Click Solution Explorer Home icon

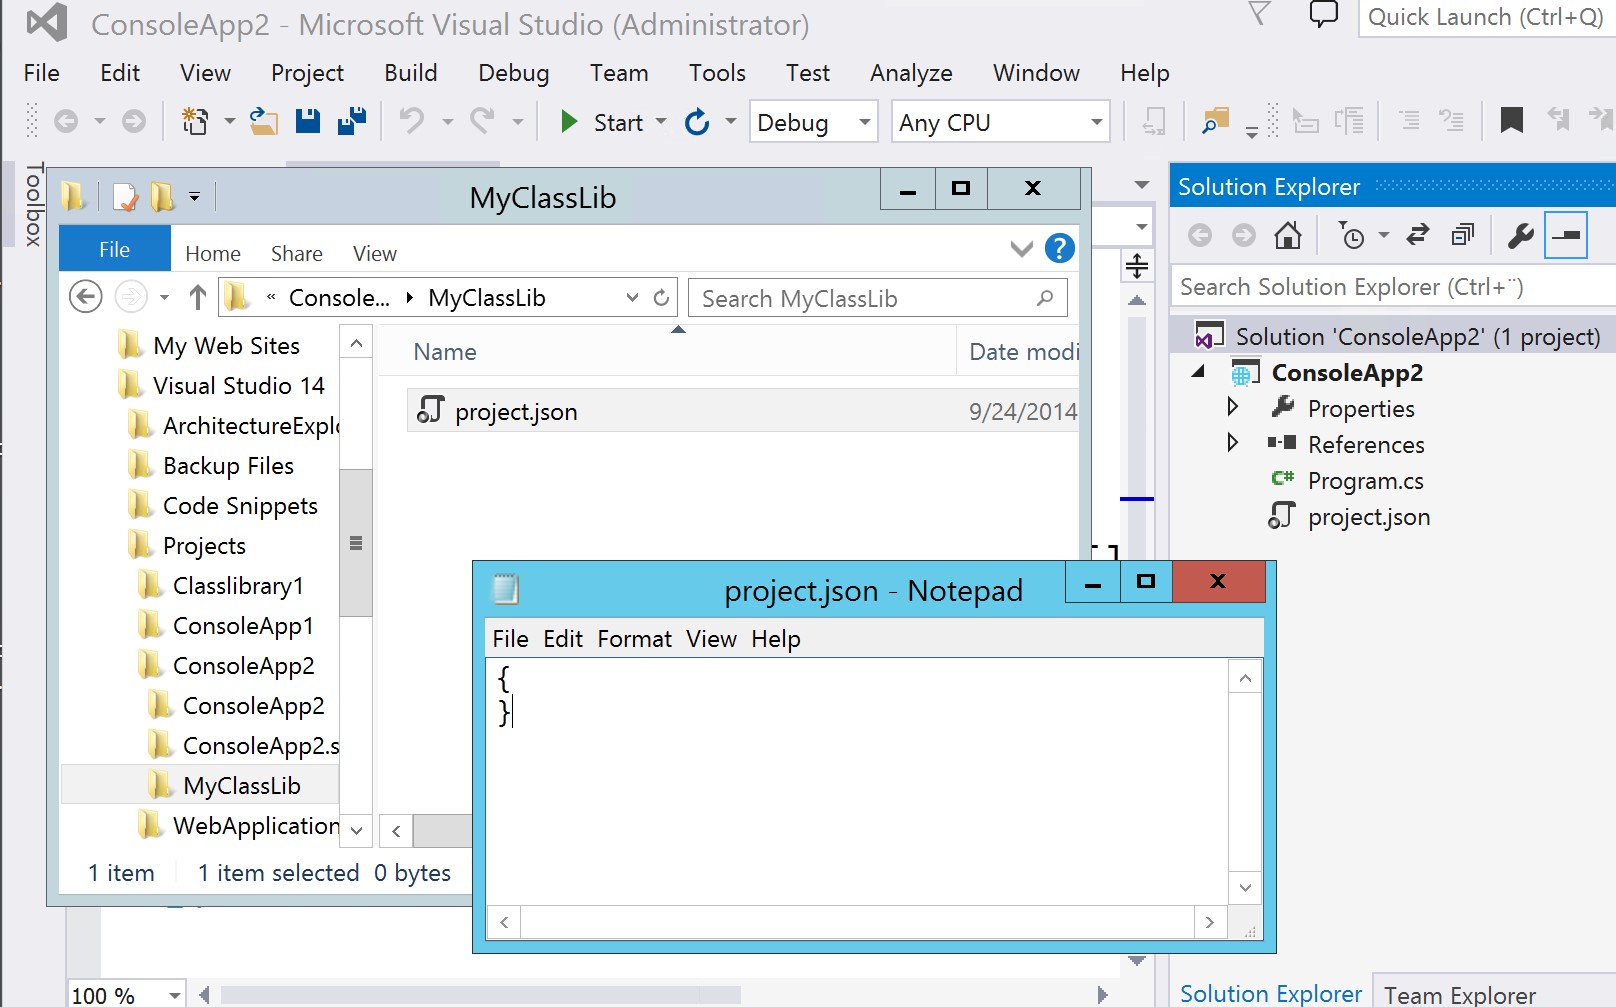pyautogui.click(x=1288, y=235)
